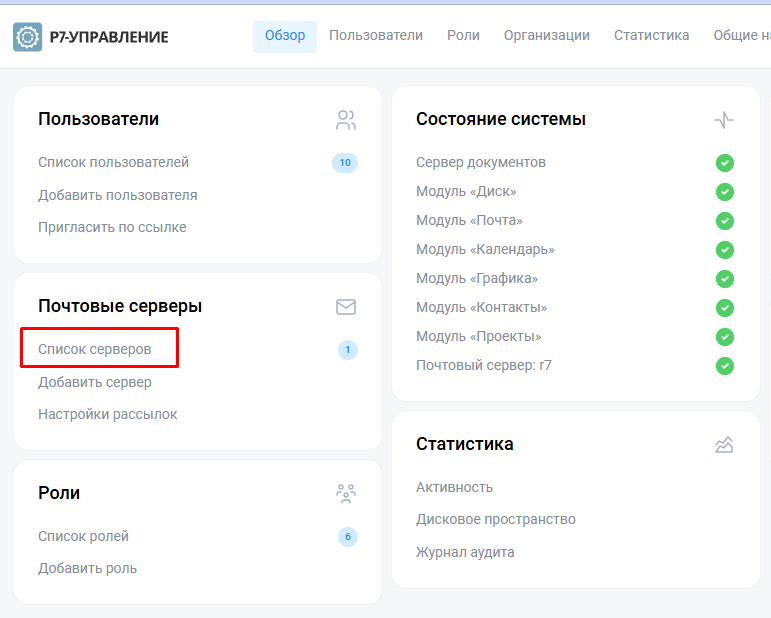Viewport: 771px width, 618px height.
Task: Open the Организации tab
Action: pos(546,36)
